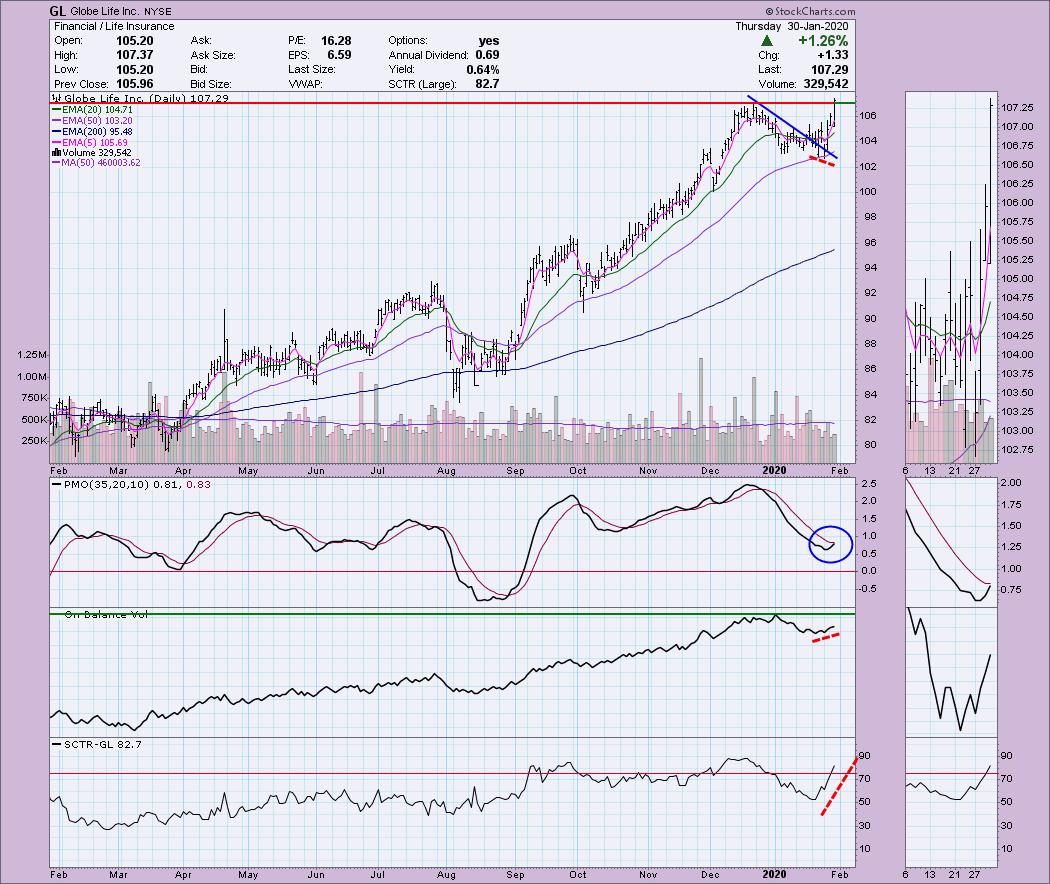
Task: Click the Prev Close value 105.96
Action: (x=135, y=84)
